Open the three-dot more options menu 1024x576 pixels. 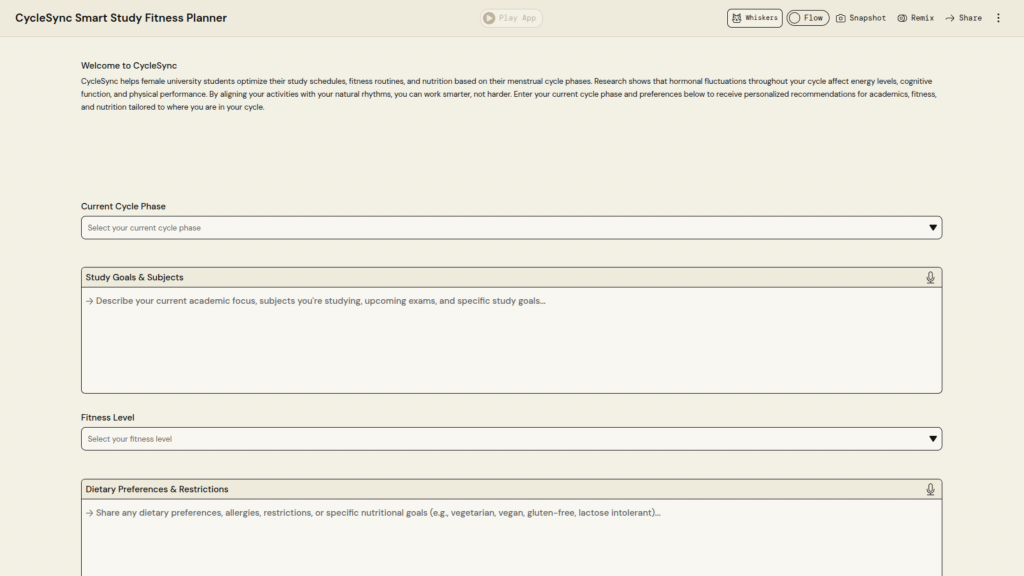click(x=998, y=18)
